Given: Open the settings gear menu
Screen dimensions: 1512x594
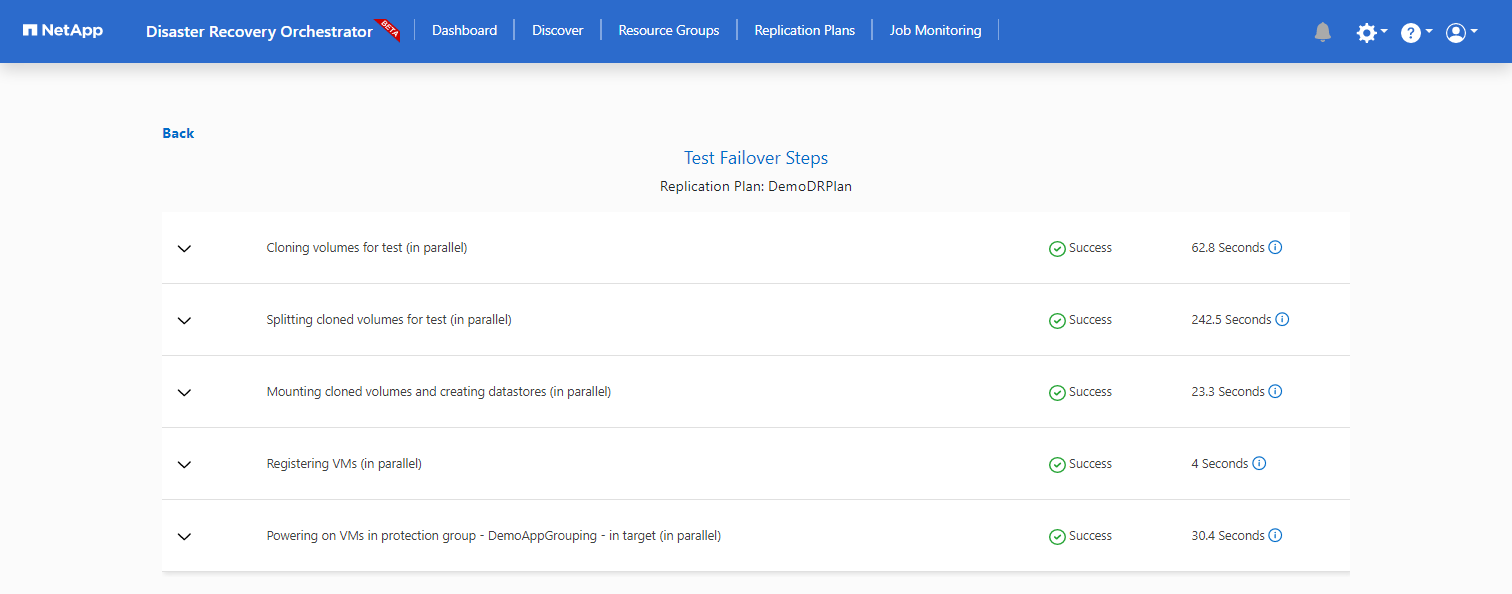Looking at the screenshot, I should pyautogui.click(x=1368, y=32).
